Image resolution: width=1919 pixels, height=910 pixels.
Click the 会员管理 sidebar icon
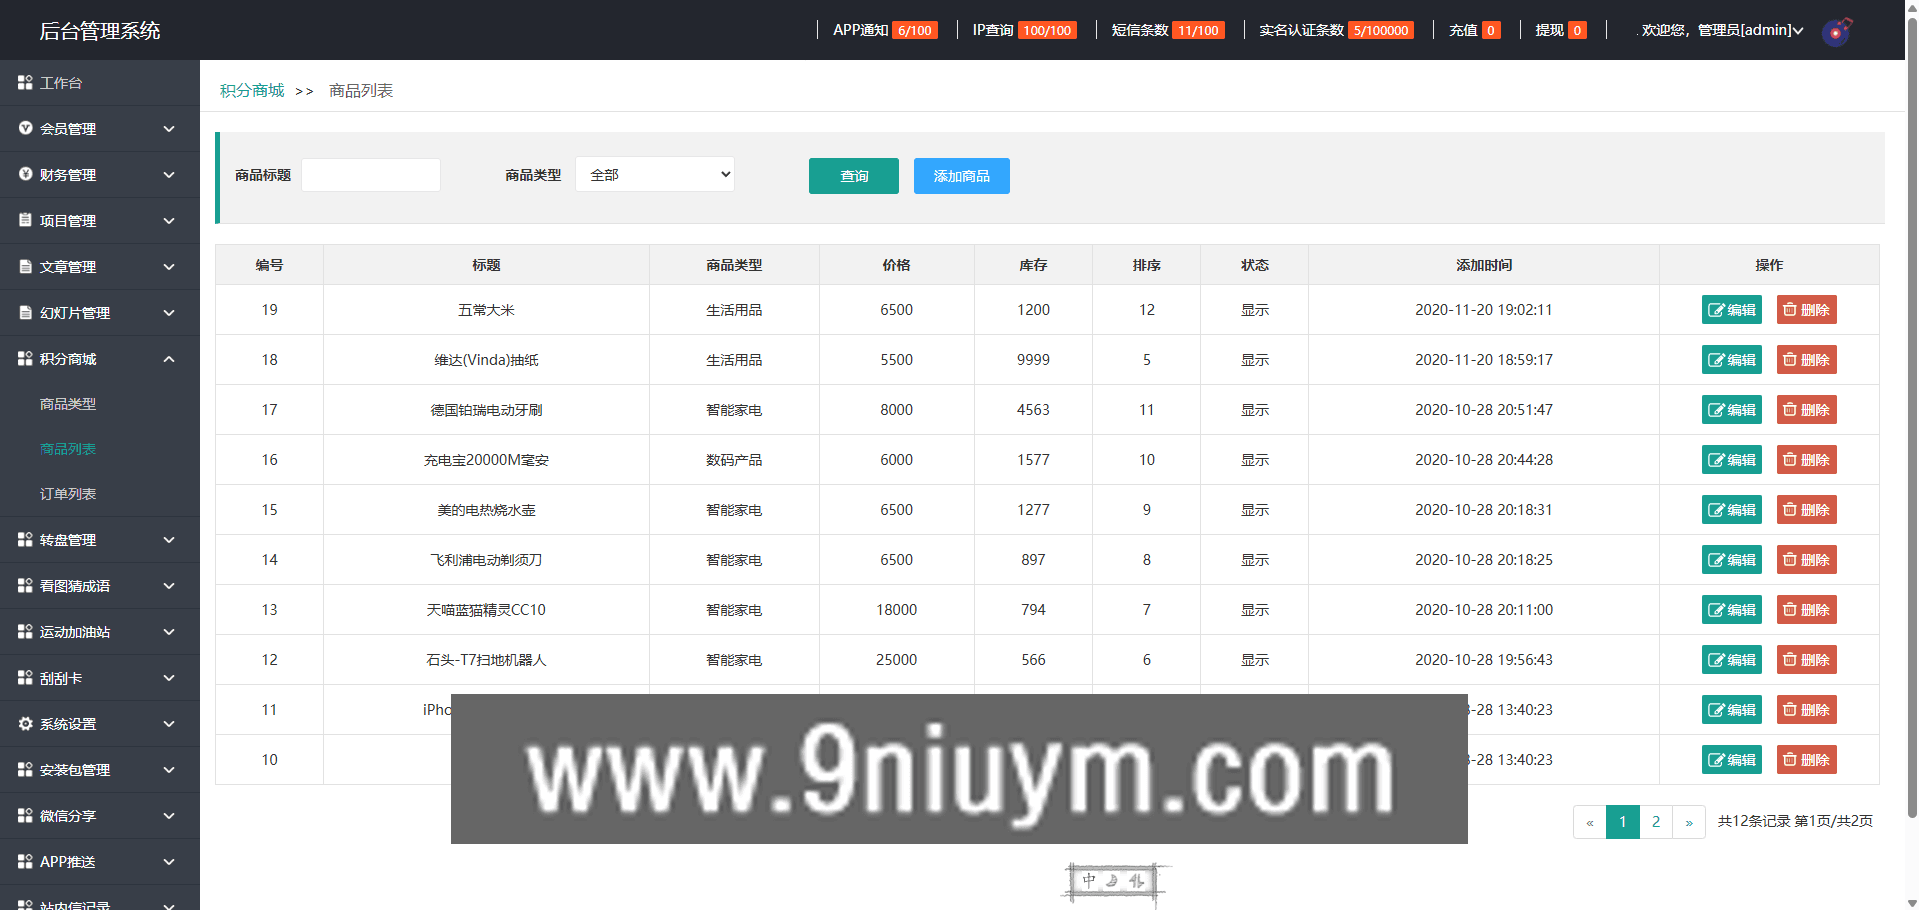[26, 129]
